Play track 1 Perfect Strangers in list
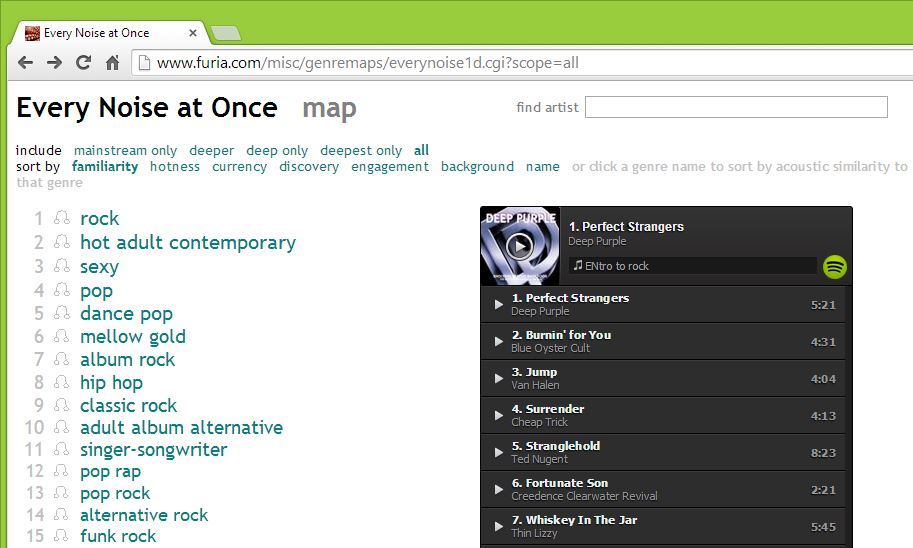Screen dimensions: 913x548 click(498, 304)
